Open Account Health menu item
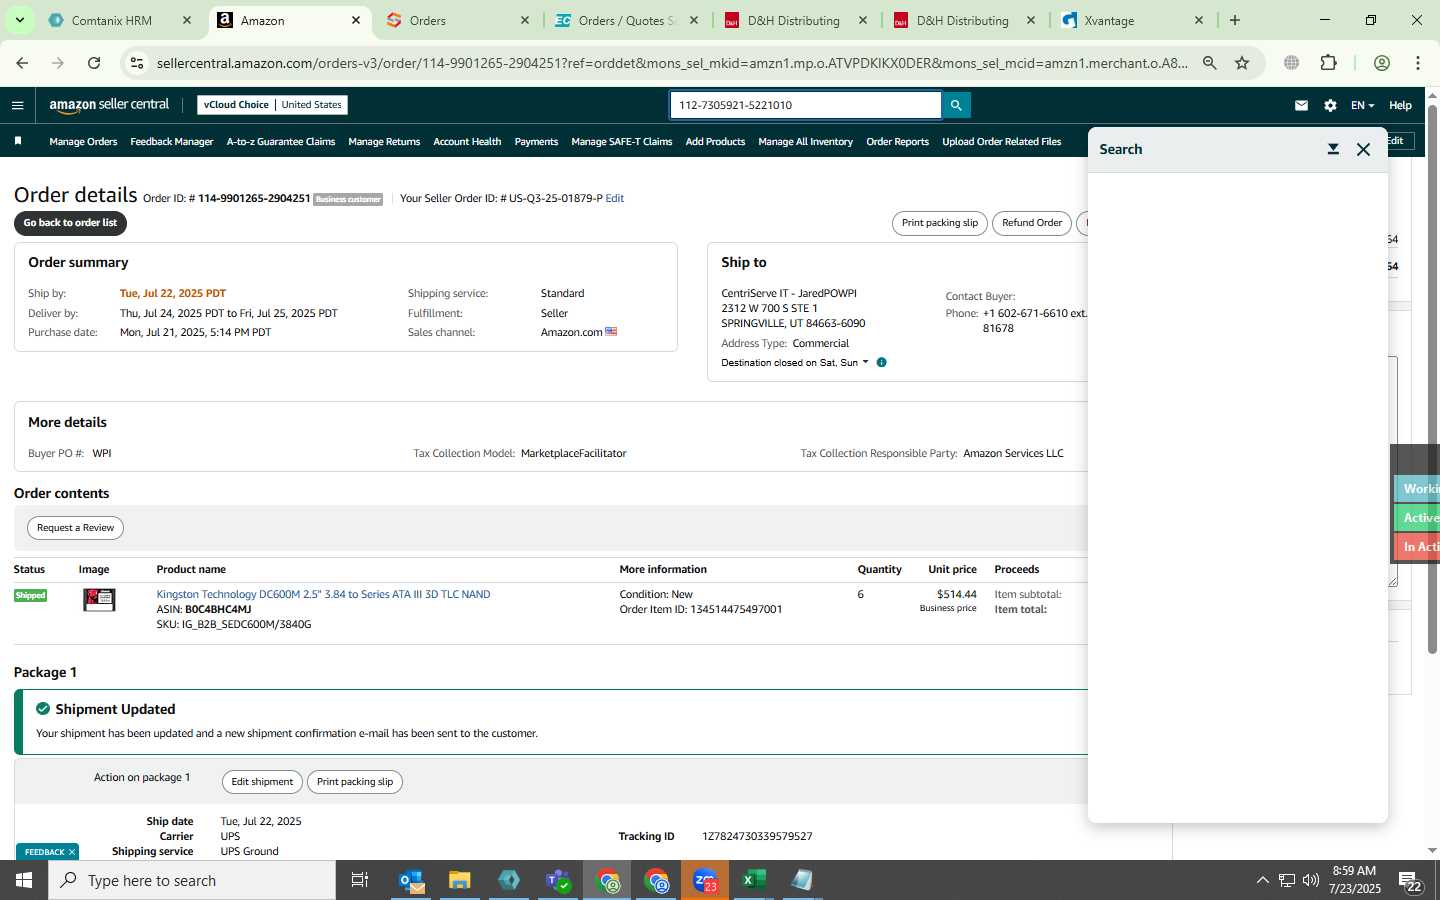 (x=467, y=142)
